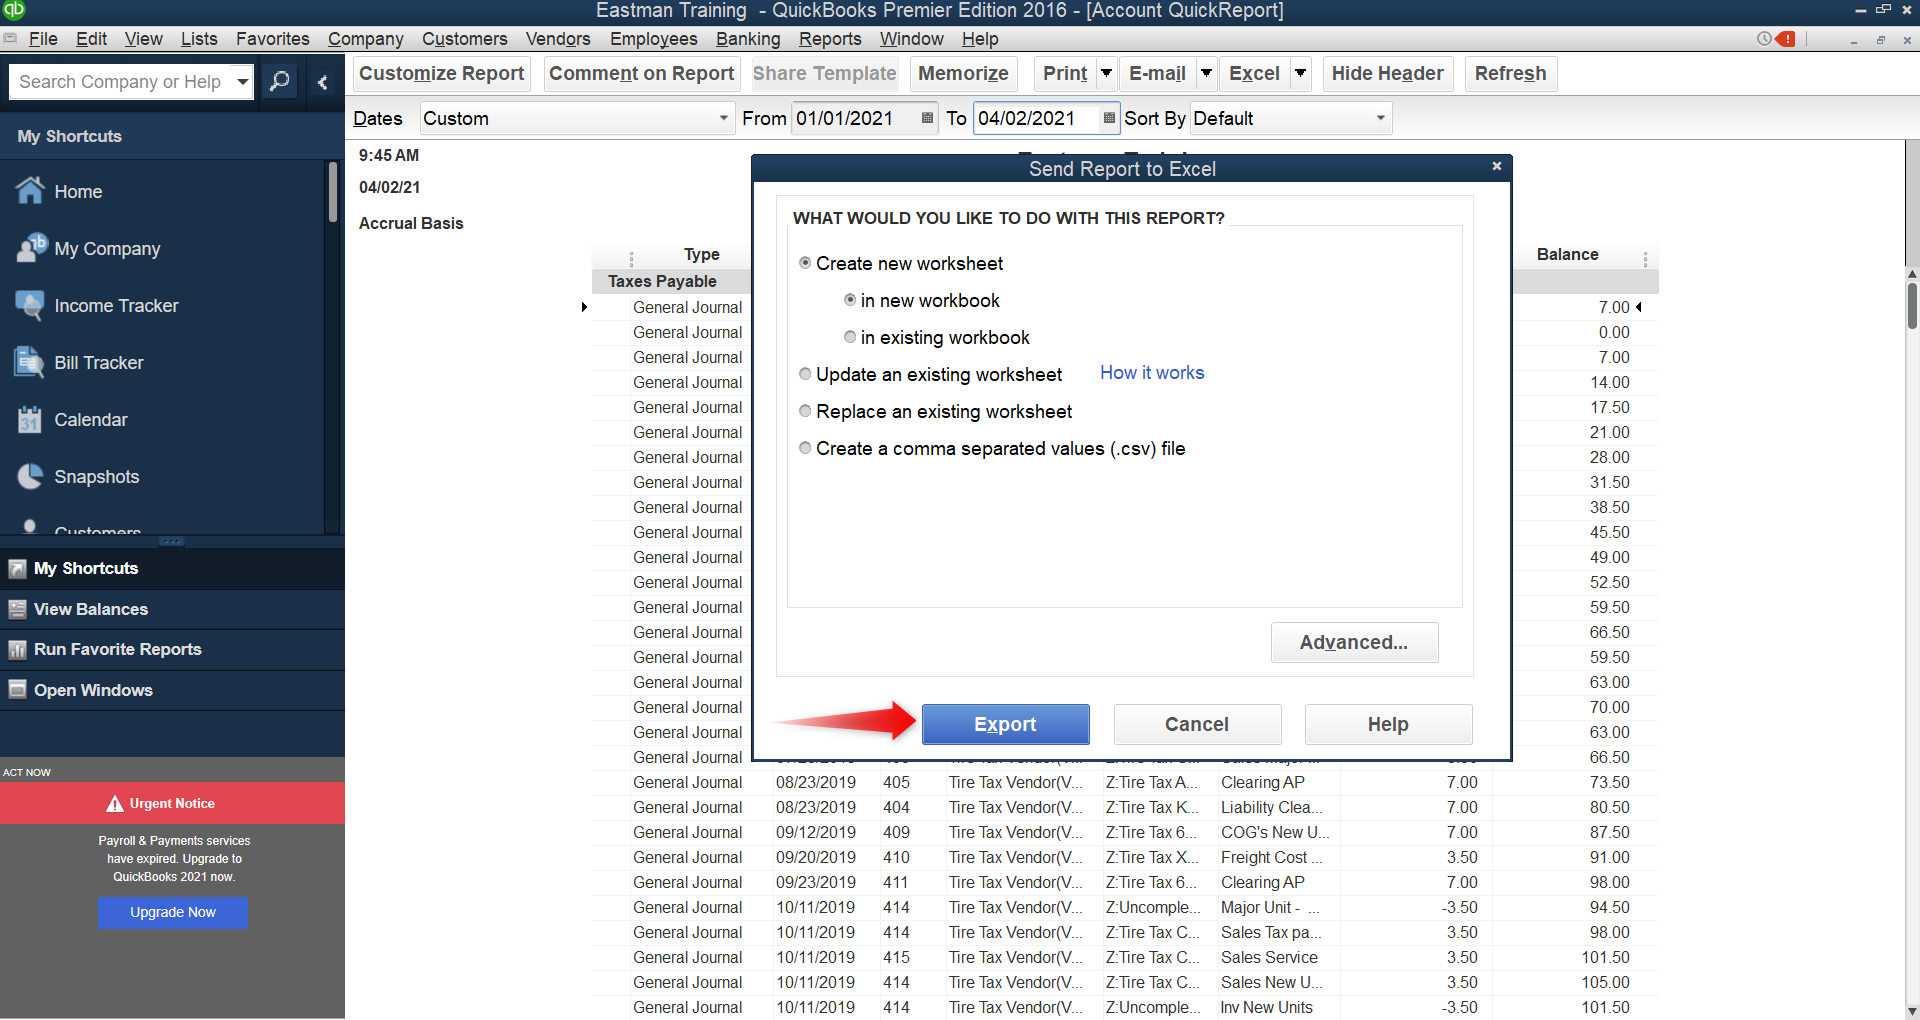Viewport: 1920px width, 1020px height.
Task: Open the Employees menu
Action: 653,38
